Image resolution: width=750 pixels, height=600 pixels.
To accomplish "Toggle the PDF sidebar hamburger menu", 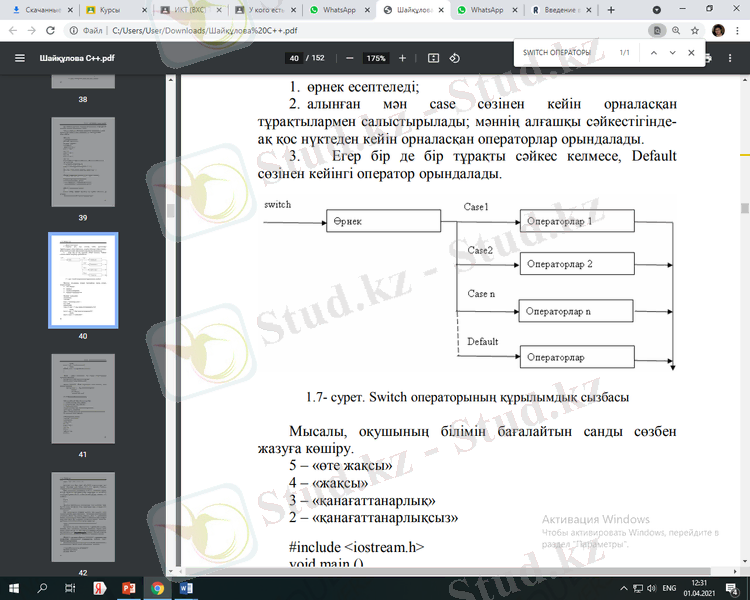I will pyautogui.click(x=20, y=58).
